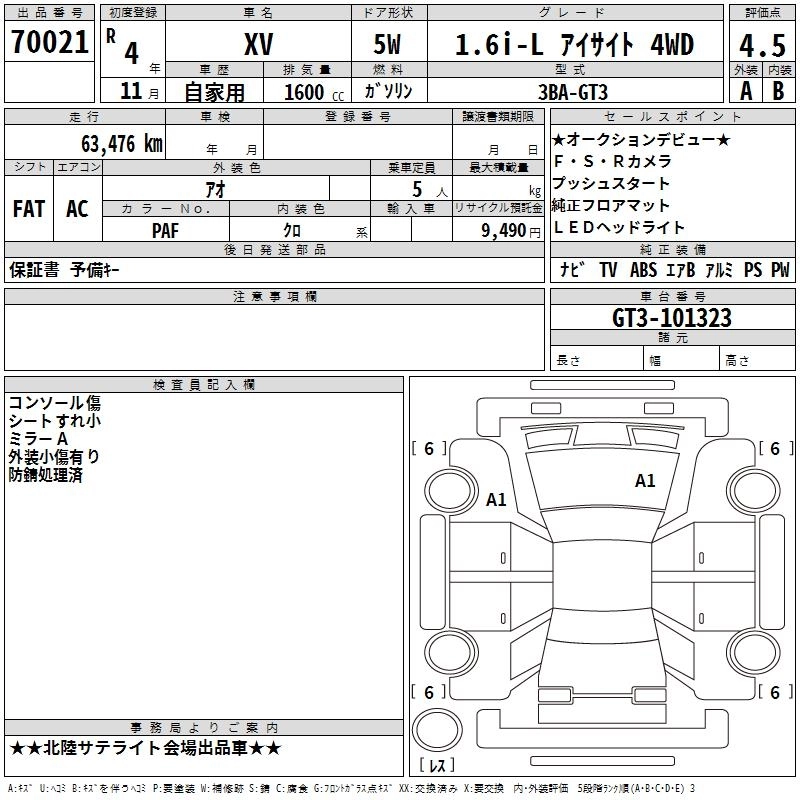Screen dimensions: 800x800
Task: Click the fuel type ガソリン
Action: point(389,91)
